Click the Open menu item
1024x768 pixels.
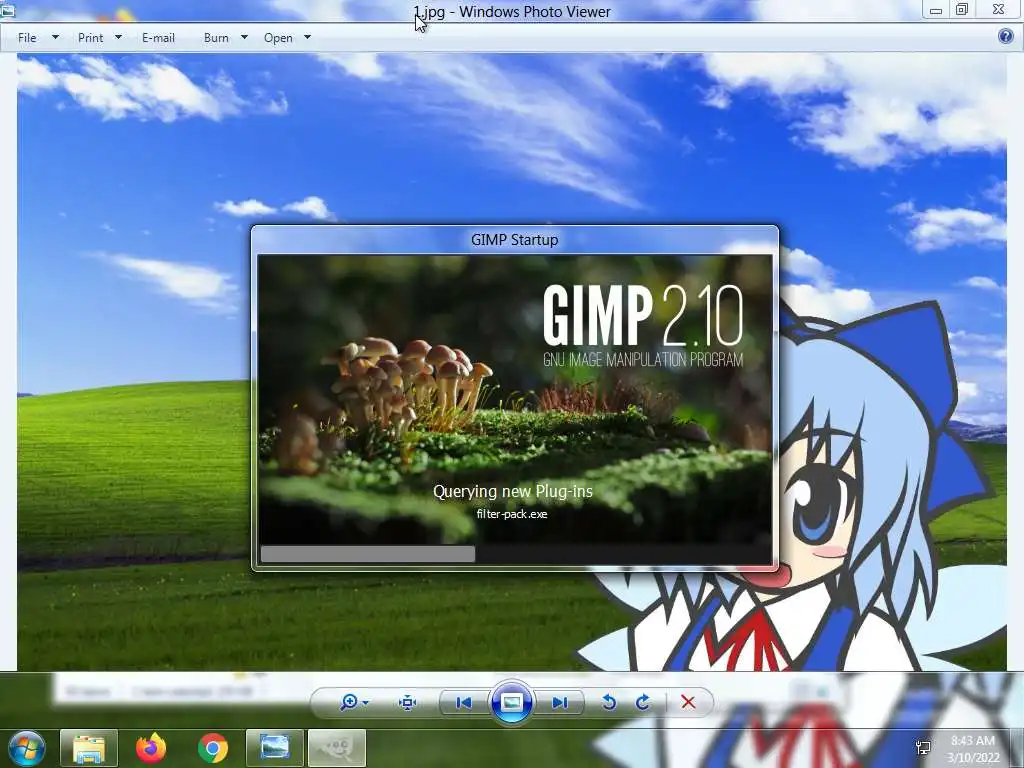pos(278,38)
